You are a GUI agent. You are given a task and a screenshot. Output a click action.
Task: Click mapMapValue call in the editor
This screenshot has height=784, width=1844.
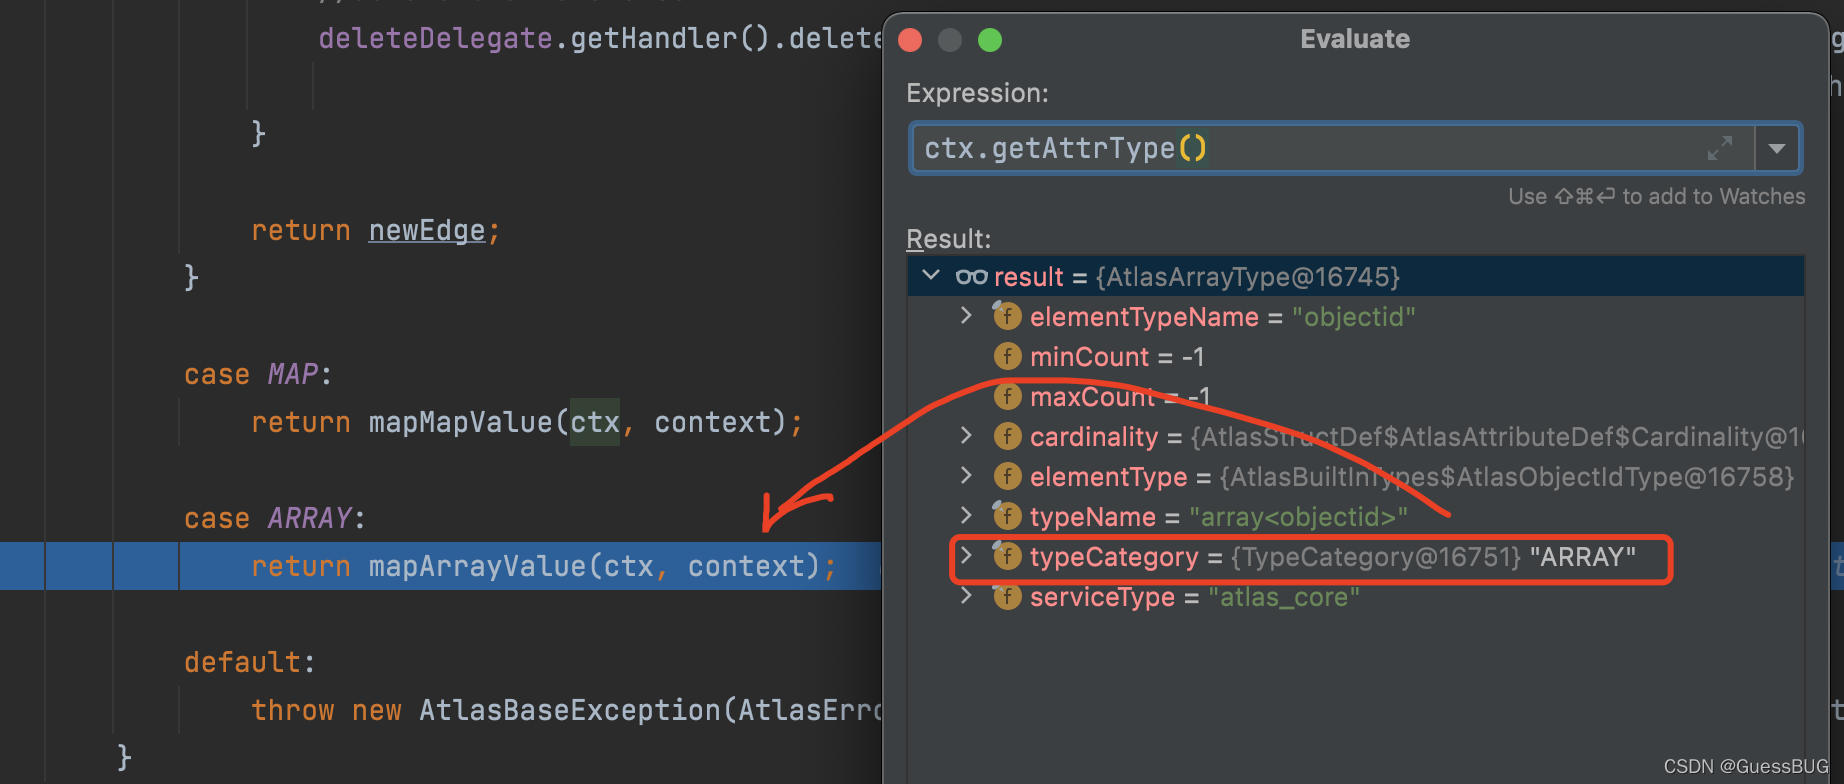460,422
